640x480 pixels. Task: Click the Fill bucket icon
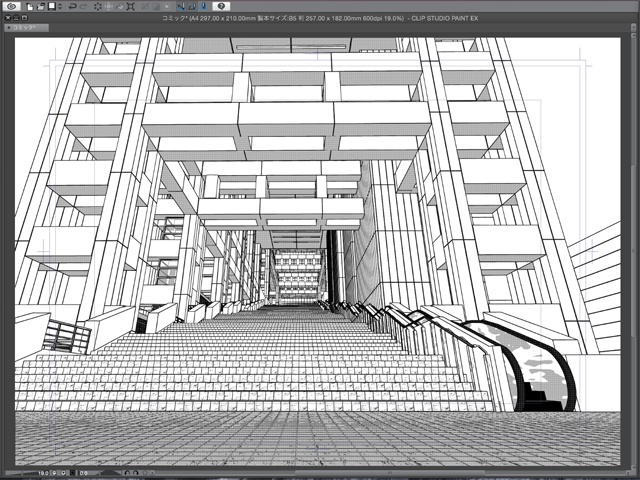tap(120, 7)
